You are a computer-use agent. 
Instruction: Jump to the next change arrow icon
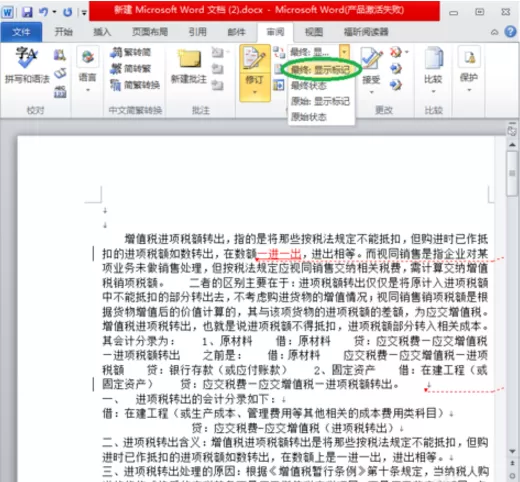tap(396, 85)
